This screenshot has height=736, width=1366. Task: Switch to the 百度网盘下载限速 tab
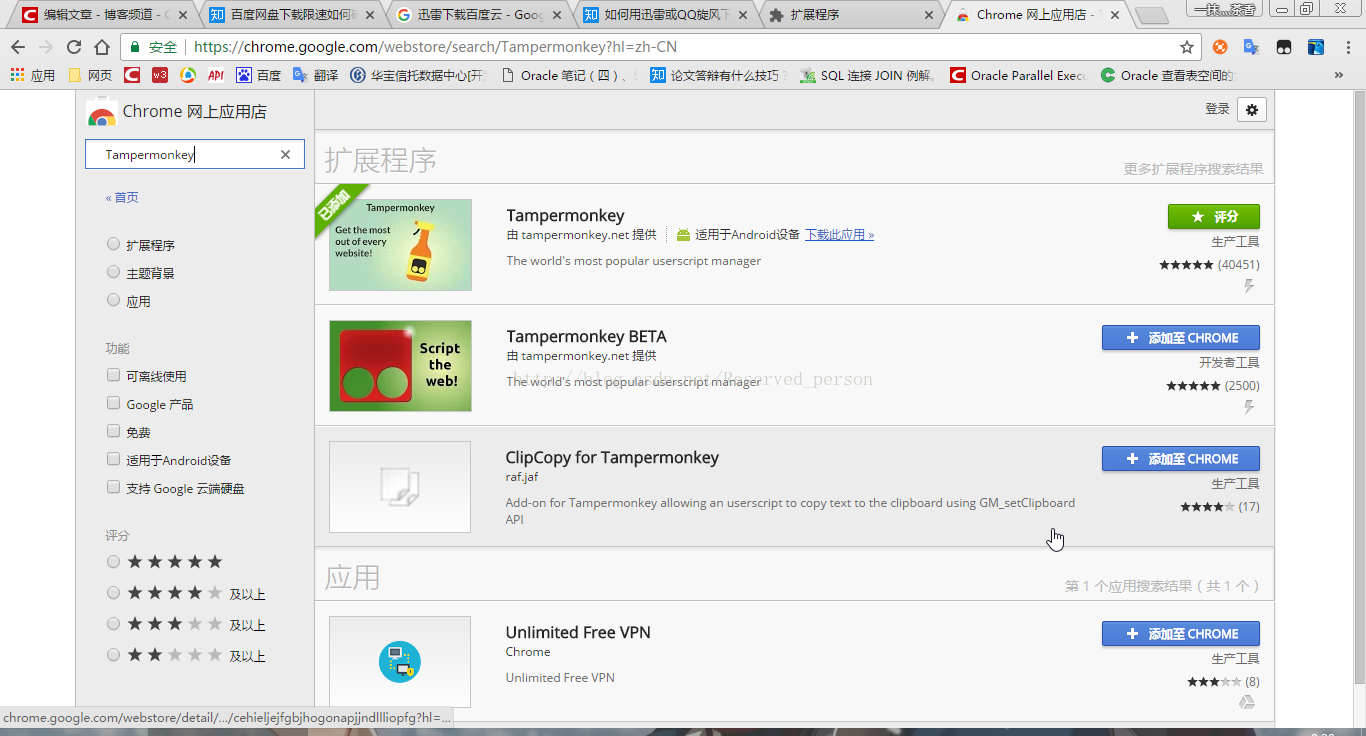pyautogui.click(x=290, y=15)
